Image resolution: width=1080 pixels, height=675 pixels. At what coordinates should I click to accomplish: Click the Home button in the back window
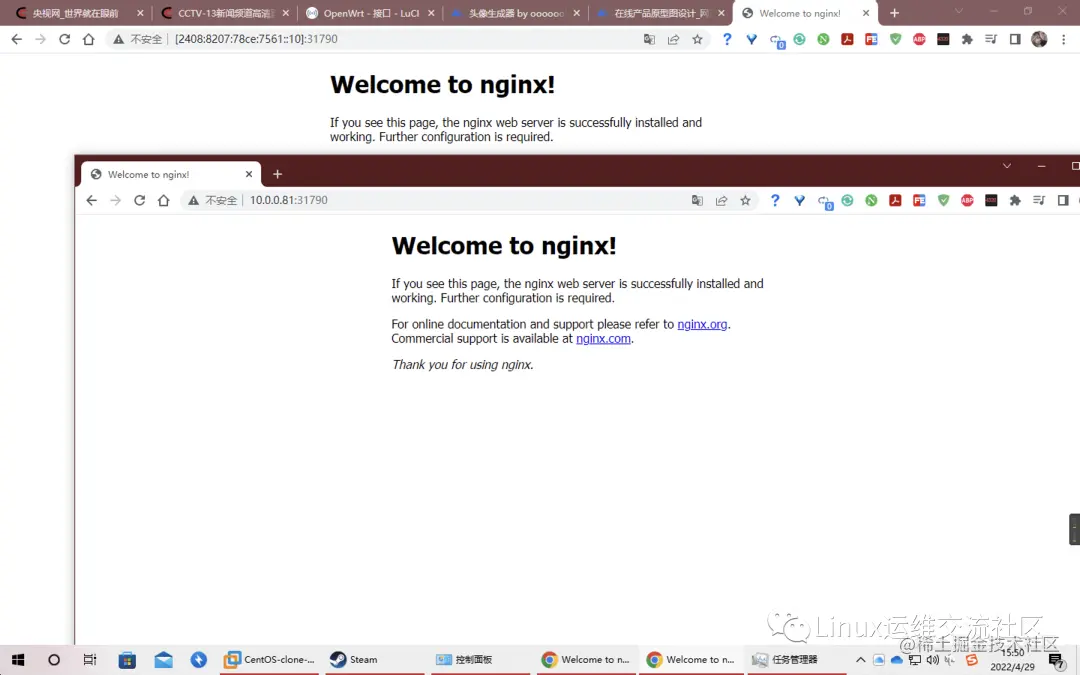88,39
